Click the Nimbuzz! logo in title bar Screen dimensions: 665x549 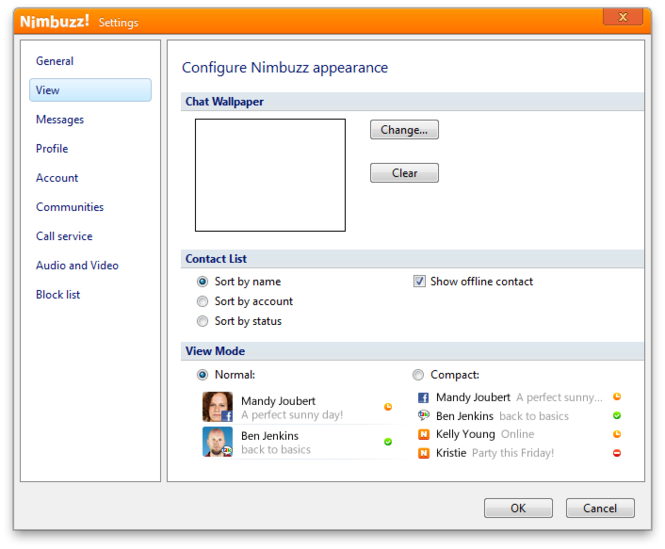pos(55,21)
